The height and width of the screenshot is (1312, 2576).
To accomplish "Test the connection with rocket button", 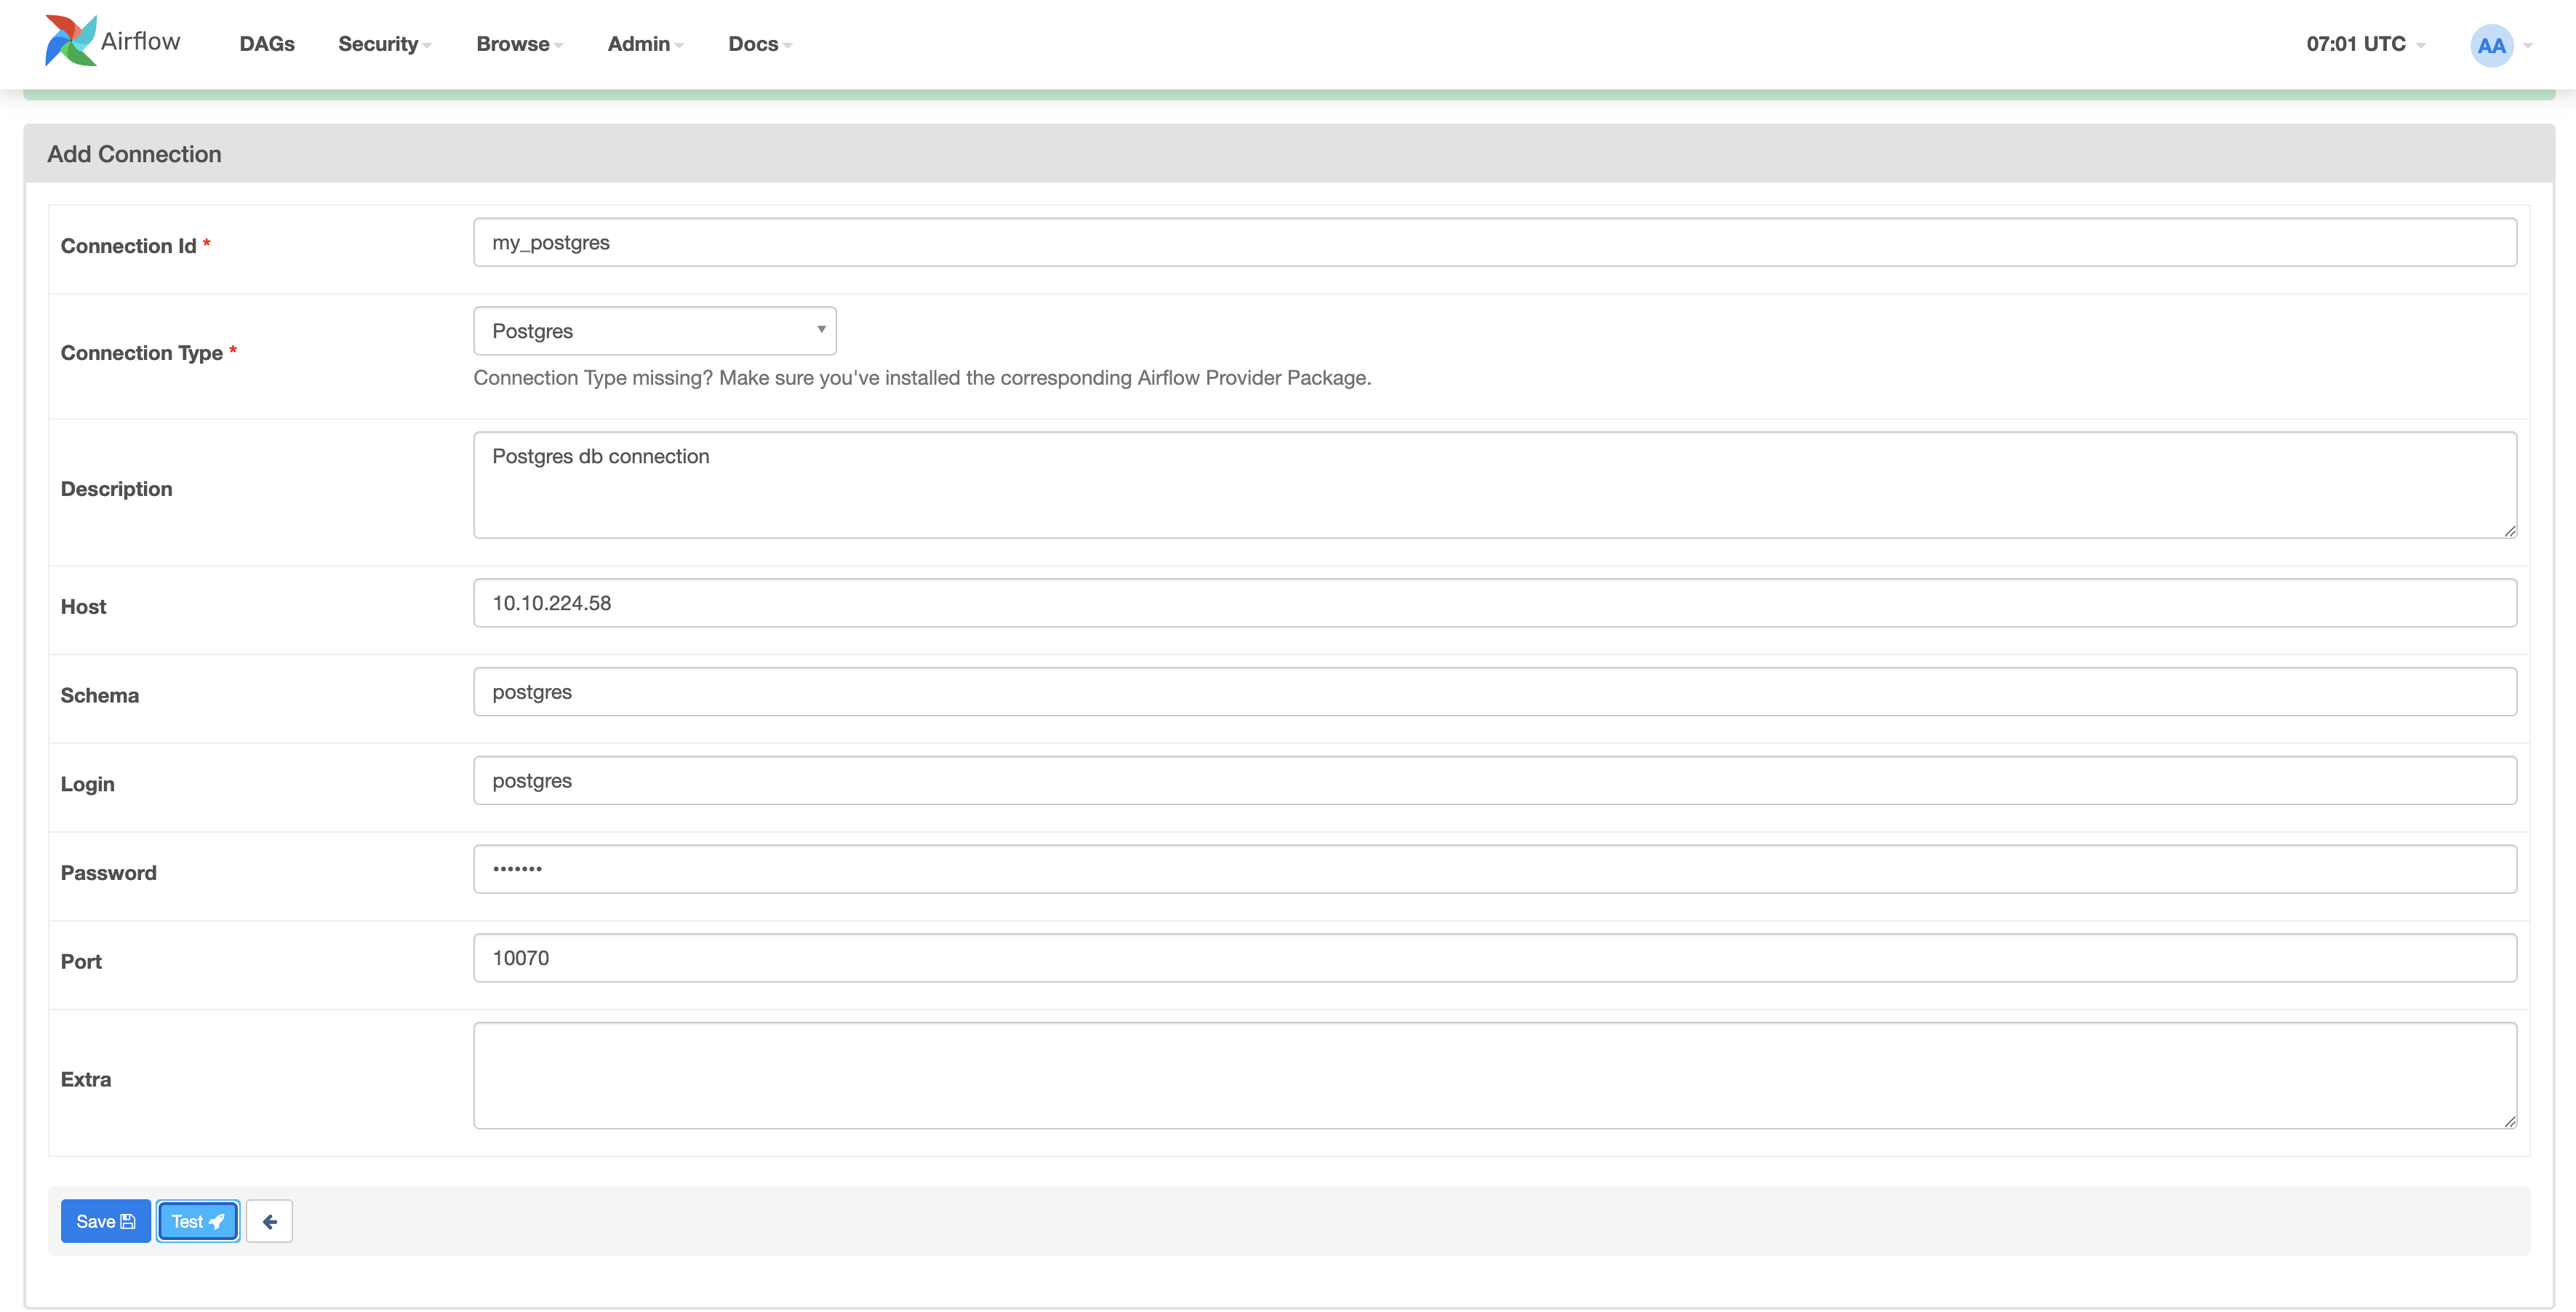I will pos(198,1221).
